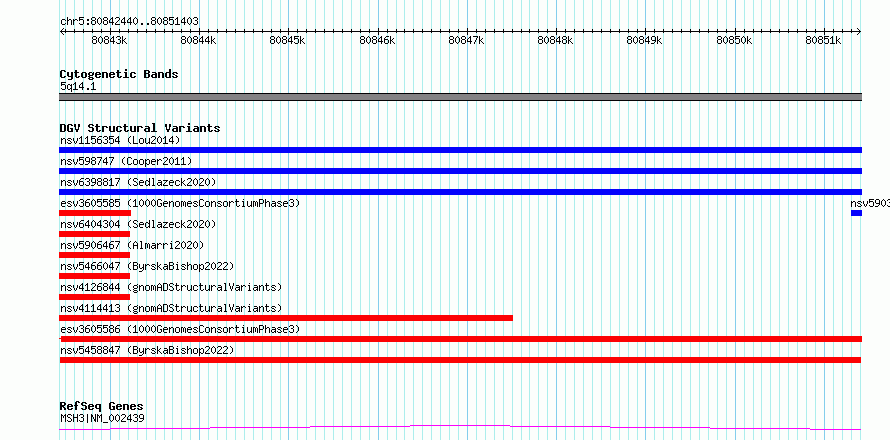Click the 5q14.1 cytogenetic band bar

coord(460,97)
